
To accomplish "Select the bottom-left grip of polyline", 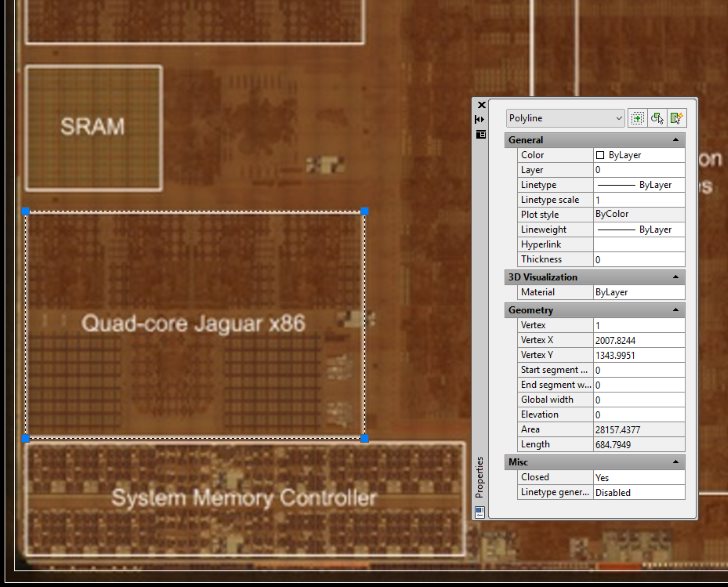I will pos(26,438).
